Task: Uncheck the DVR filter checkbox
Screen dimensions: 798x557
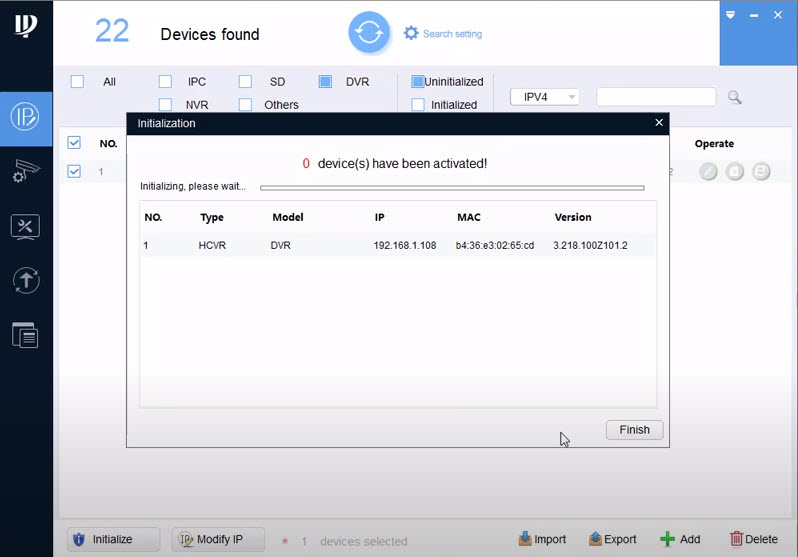Action: (x=325, y=82)
